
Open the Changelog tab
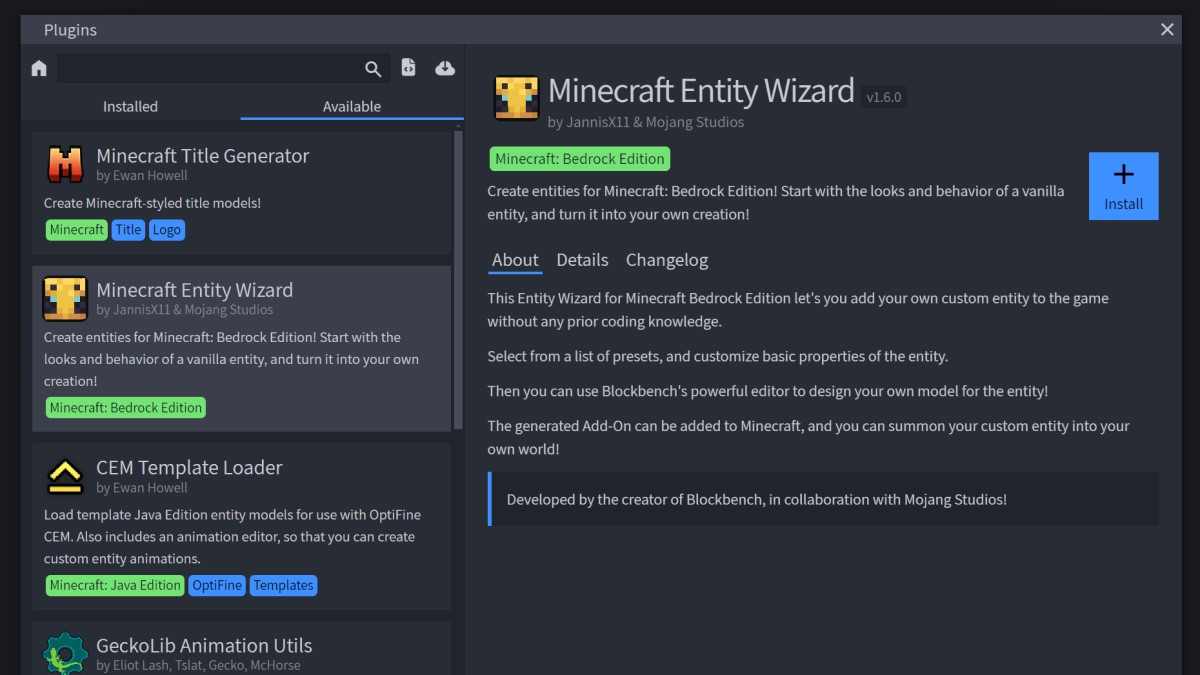[667, 260]
